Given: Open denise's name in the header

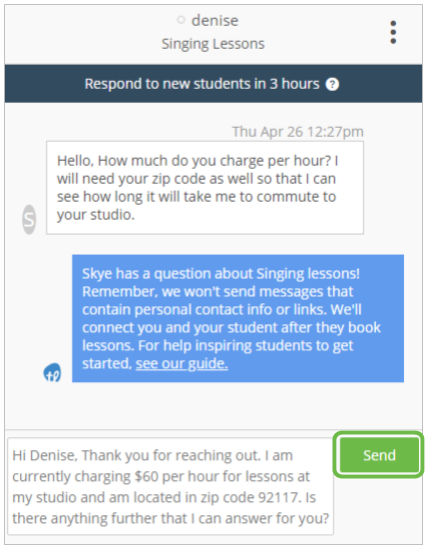Looking at the screenshot, I should tap(215, 21).
